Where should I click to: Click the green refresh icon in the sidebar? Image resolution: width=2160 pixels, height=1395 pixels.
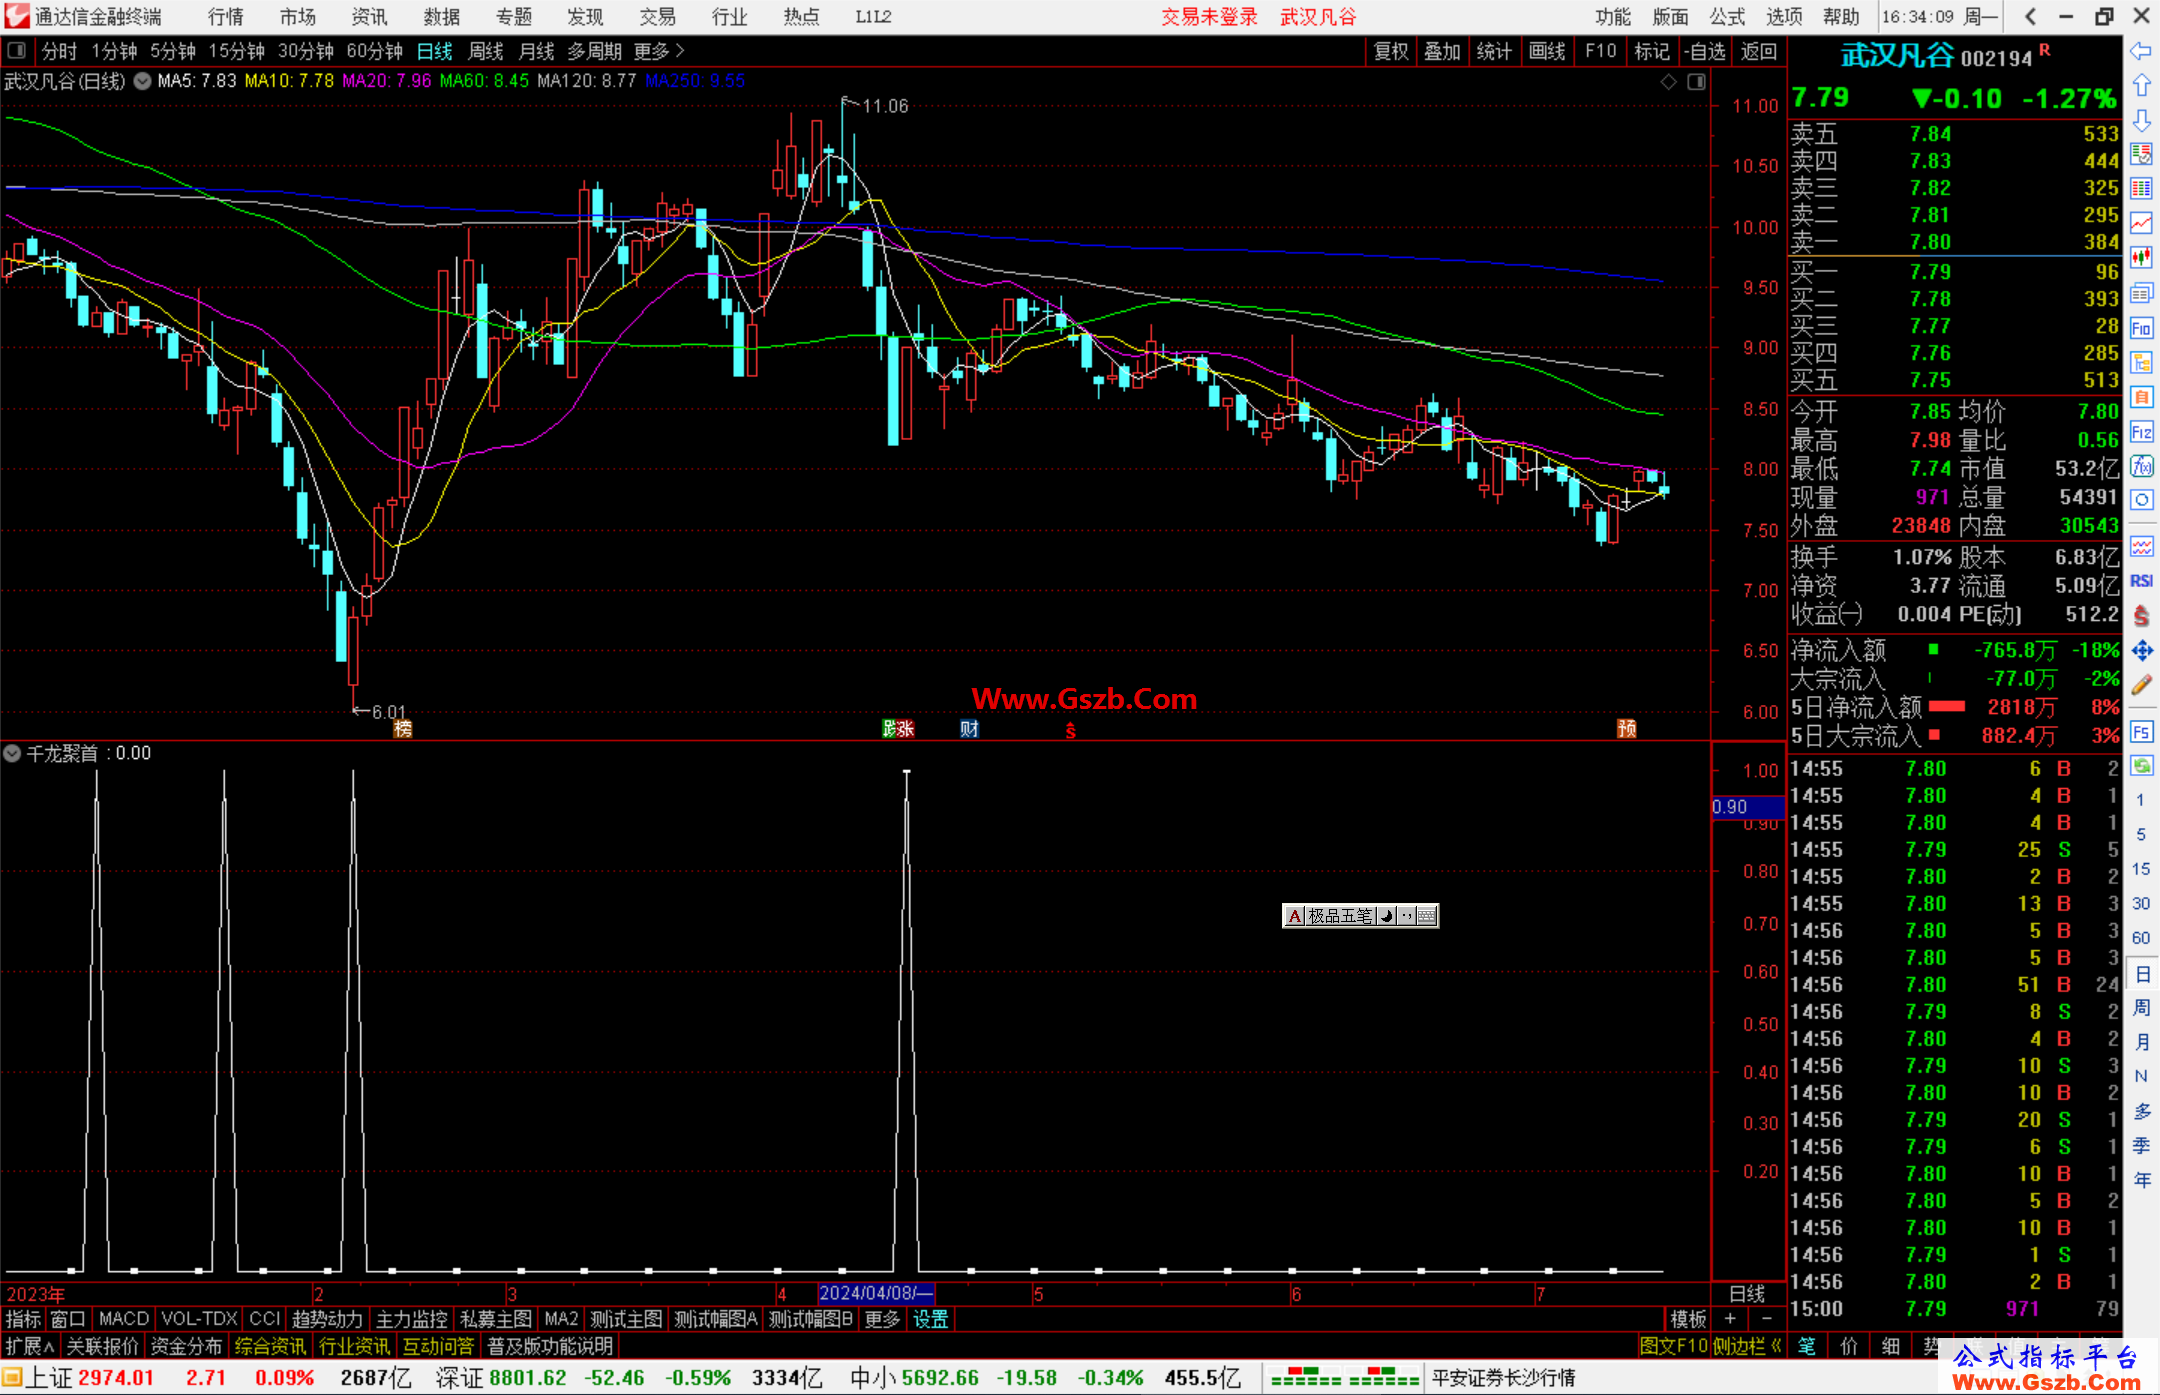click(2141, 766)
